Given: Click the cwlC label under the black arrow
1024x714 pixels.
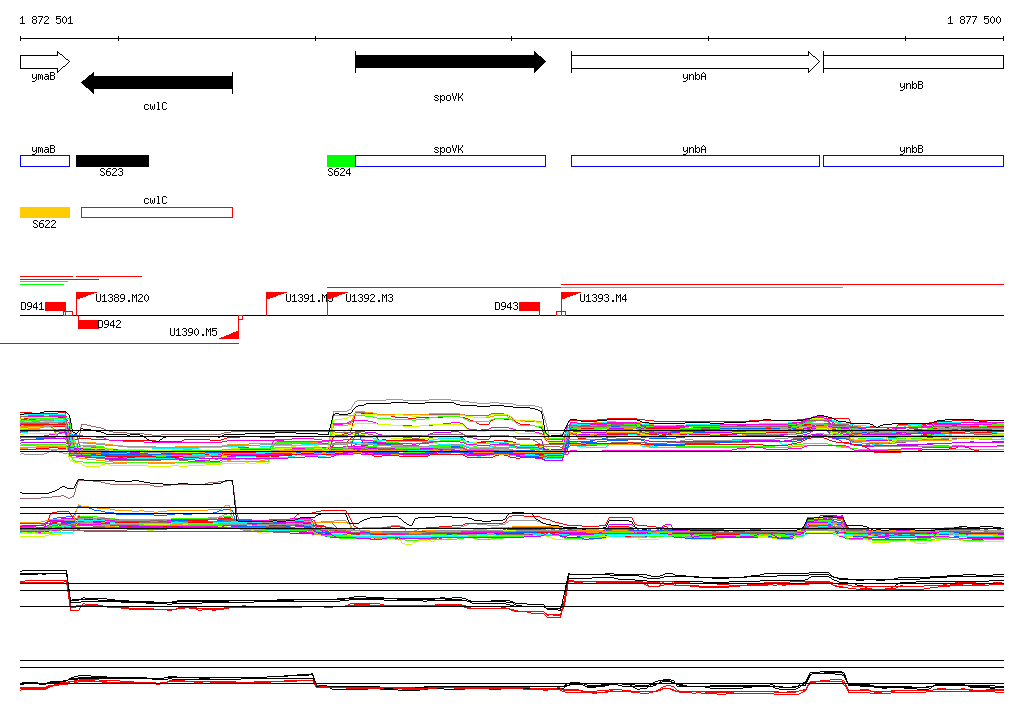Looking at the screenshot, I should click(155, 106).
